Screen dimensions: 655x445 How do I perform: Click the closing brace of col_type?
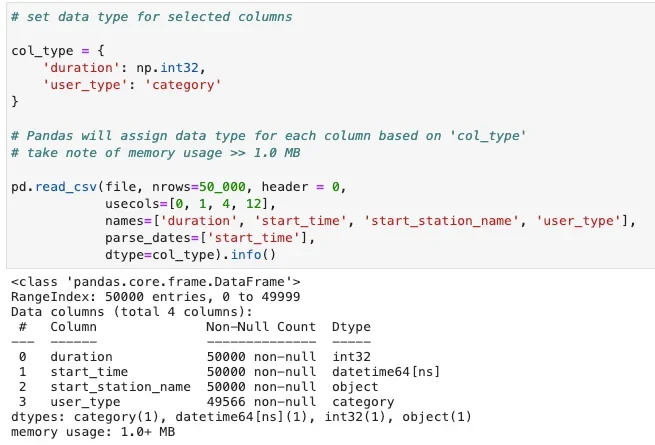click(x=15, y=102)
